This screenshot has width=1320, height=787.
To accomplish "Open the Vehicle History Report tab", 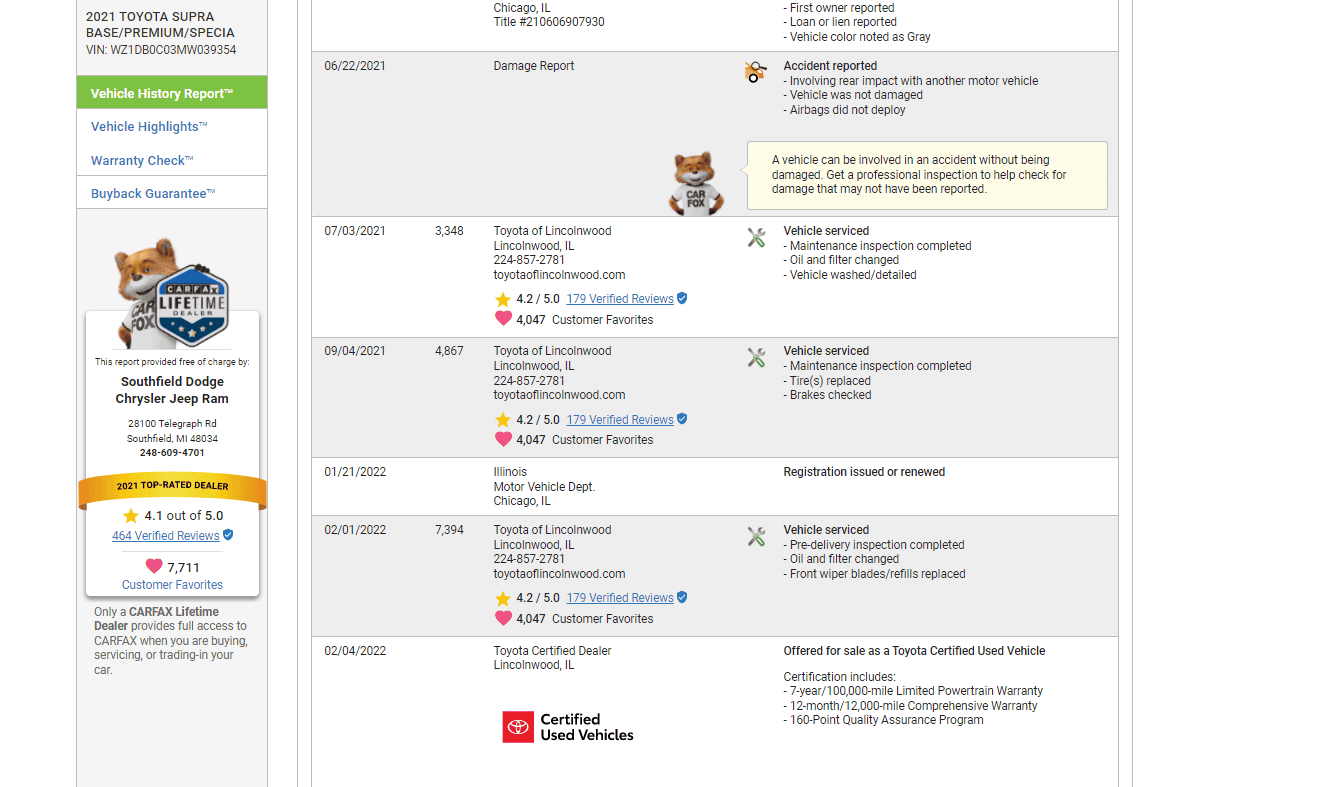I will 172,93.
